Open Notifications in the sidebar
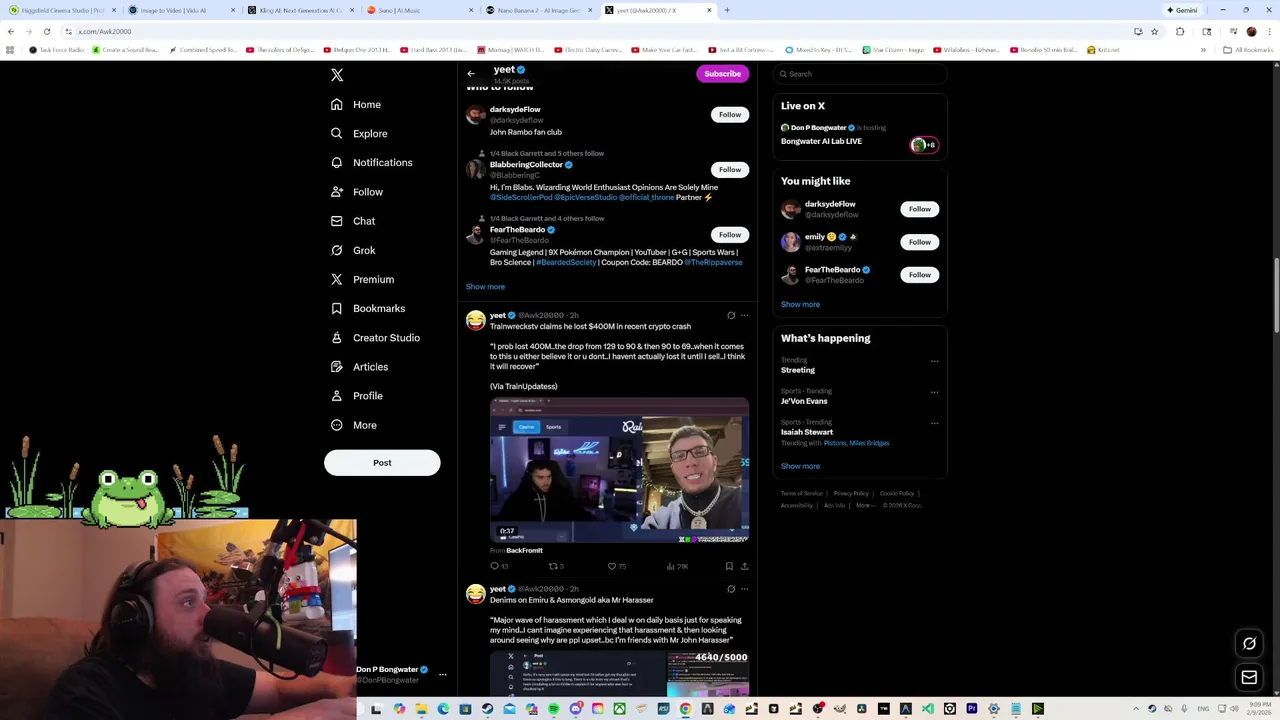The height and width of the screenshot is (720, 1280). pyautogui.click(x=371, y=162)
